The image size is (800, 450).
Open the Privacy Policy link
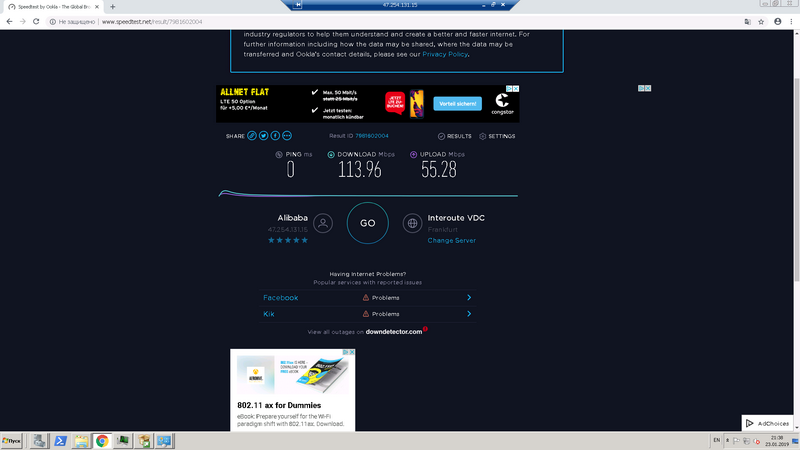pyautogui.click(x=445, y=54)
